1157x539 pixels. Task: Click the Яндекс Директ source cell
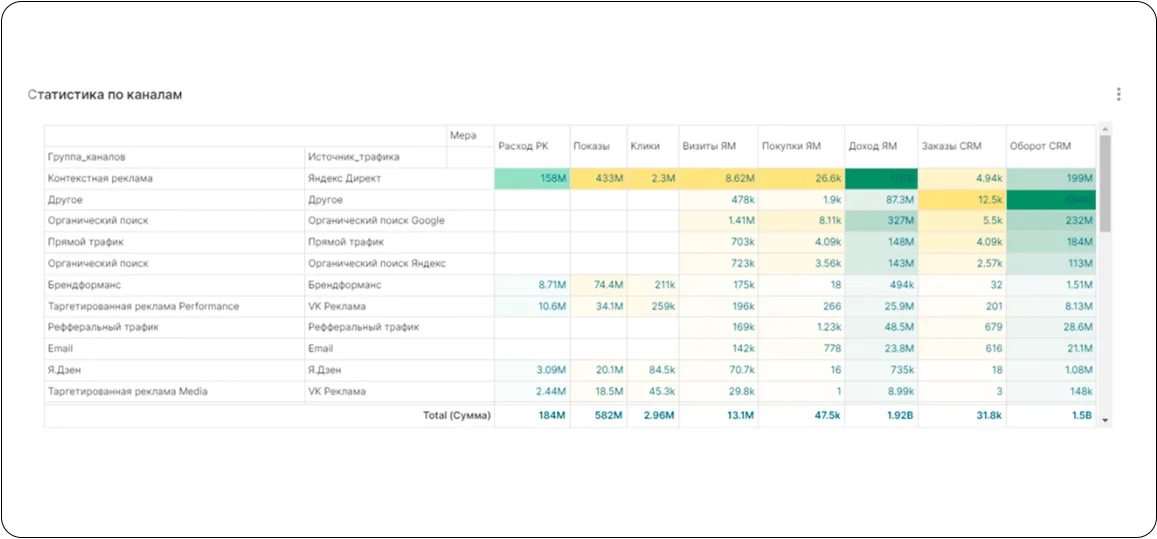(x=345, y=178)
